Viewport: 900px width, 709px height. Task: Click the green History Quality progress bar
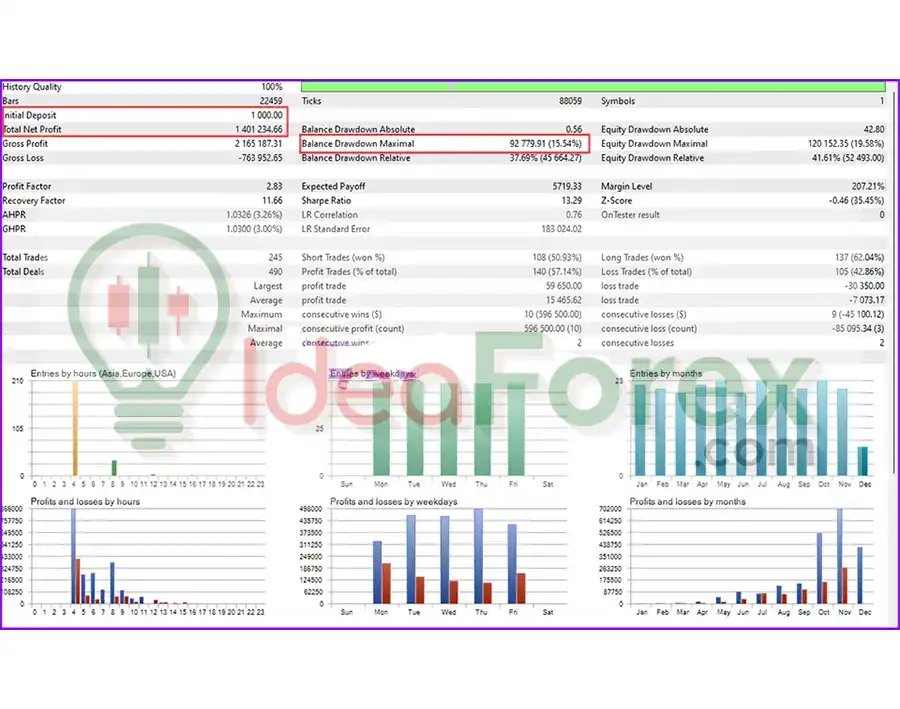pyautogui.click(x=592, y=87)
